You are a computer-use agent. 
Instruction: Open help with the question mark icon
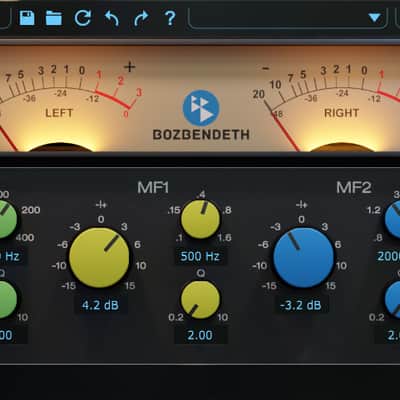(170, 18)
